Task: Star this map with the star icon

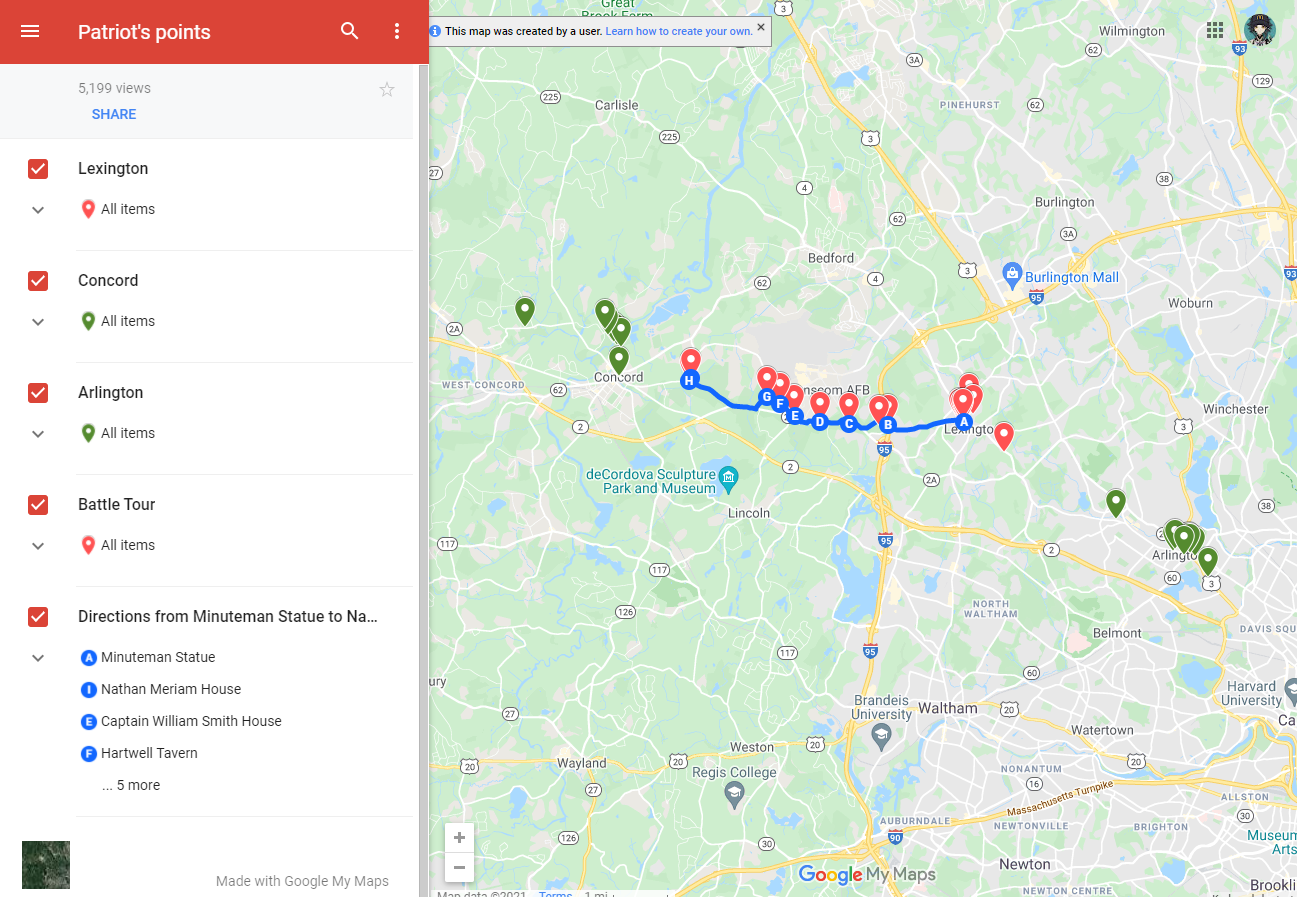Action: pyautogui.click(x=387, y=89)
